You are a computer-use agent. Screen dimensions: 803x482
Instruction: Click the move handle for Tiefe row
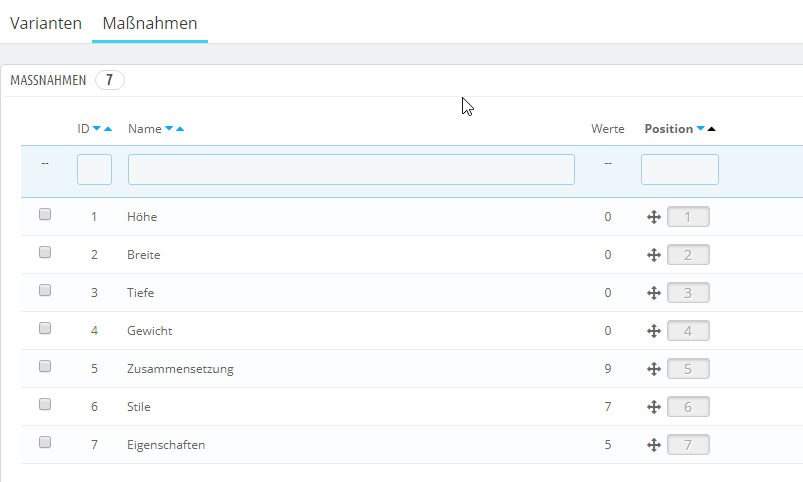(x=654, y=293)
